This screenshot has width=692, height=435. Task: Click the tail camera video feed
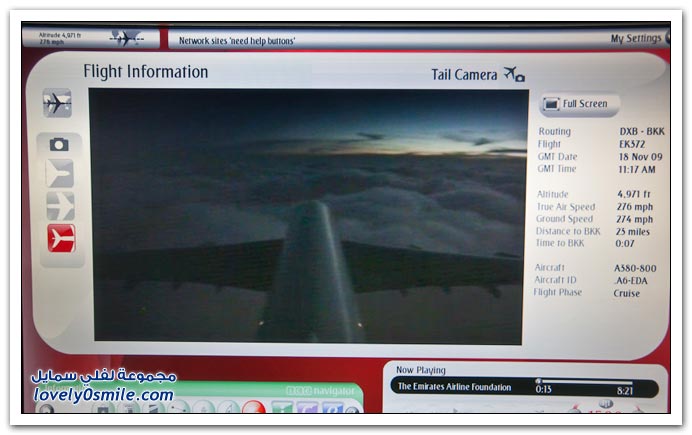(308, 215)
